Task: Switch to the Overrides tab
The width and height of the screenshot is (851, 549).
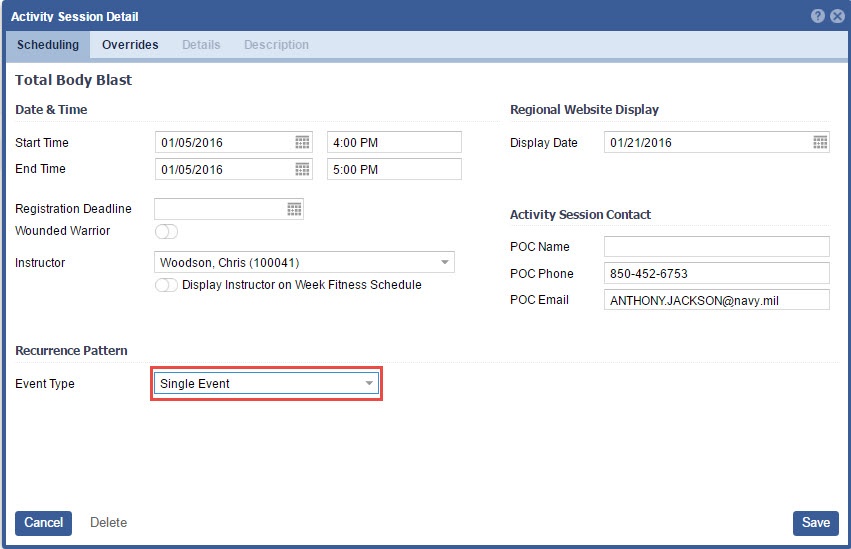Action: point(130,45)
